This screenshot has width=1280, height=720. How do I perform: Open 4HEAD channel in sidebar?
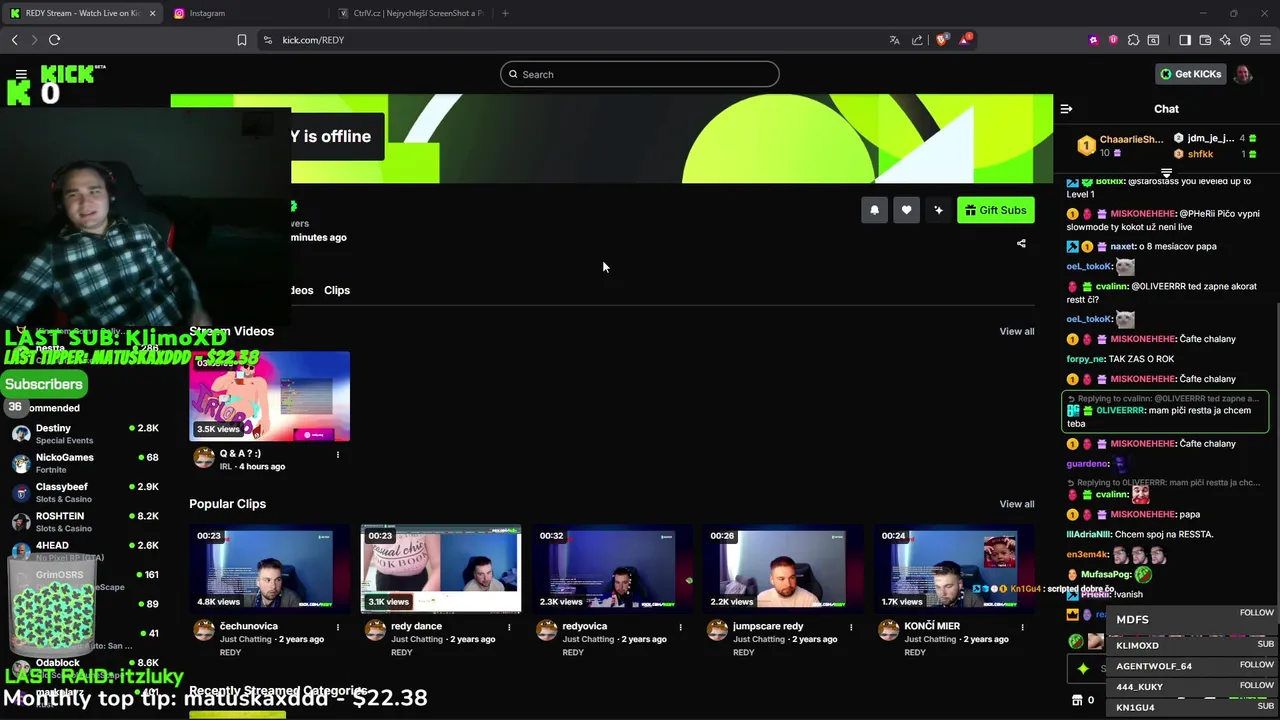85,551
